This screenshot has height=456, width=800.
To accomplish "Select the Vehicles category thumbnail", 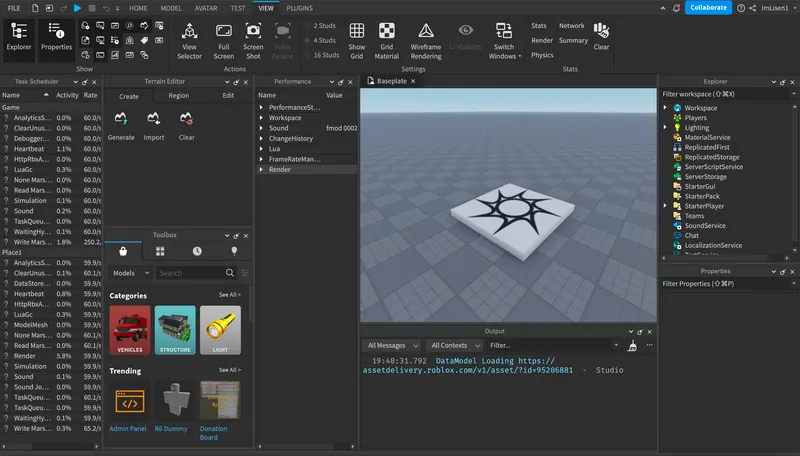I will [129, 330].
